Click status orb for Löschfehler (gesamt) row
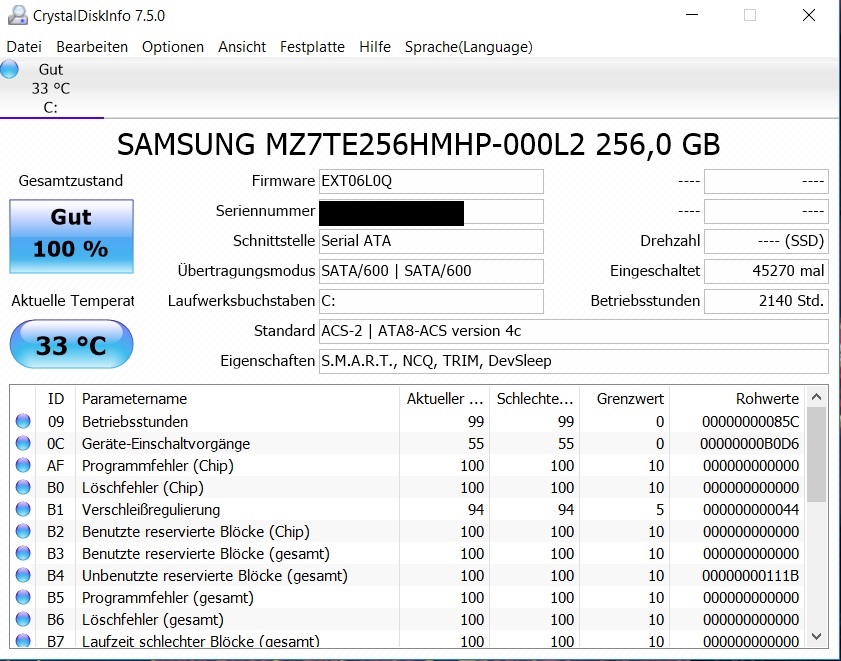The width and height of the screenshot is (841, 661). [23, 619]
